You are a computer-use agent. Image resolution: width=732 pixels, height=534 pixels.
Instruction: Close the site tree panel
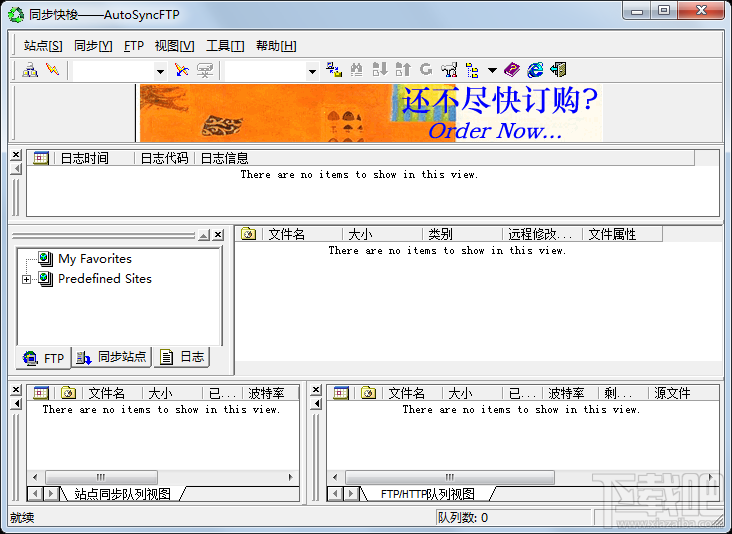click(218, 235)
